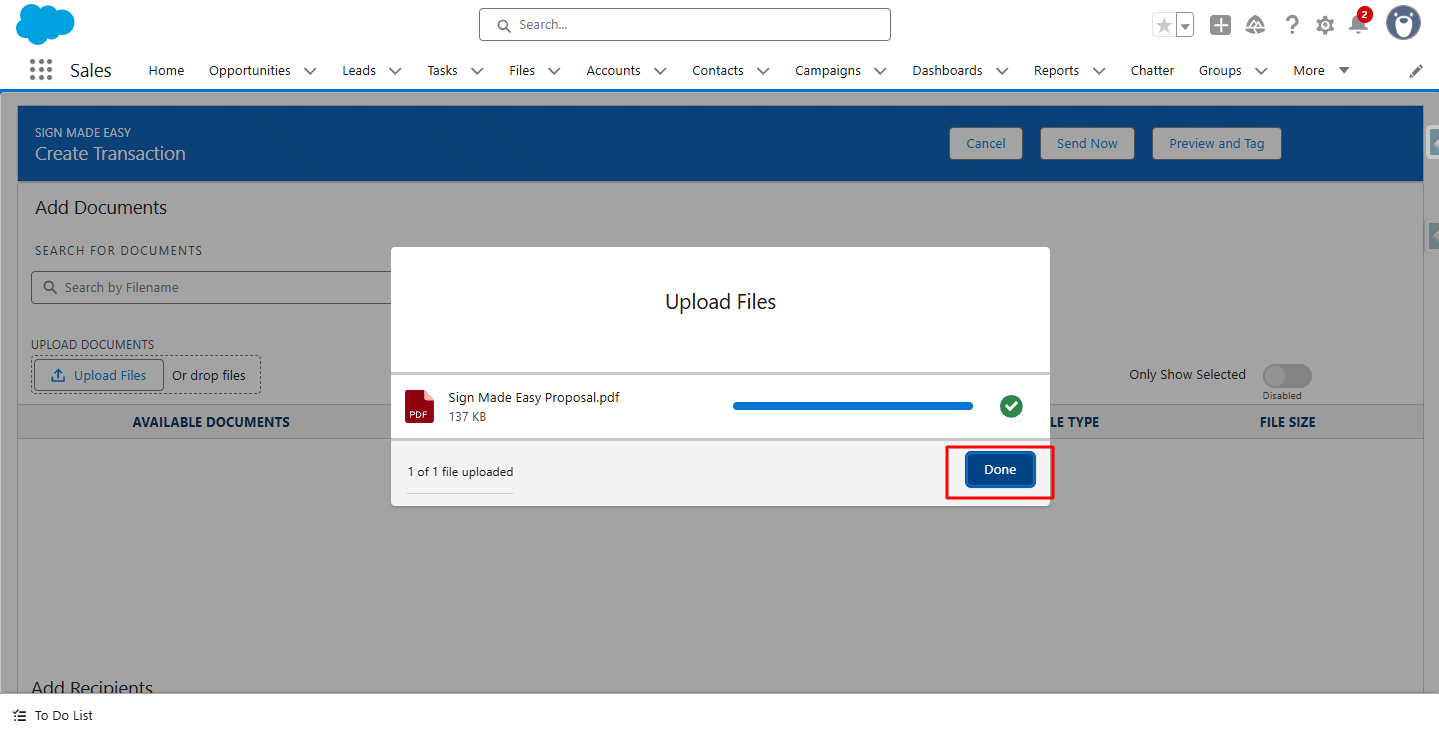Open the To Do List utility item

(x=53, y=716)
